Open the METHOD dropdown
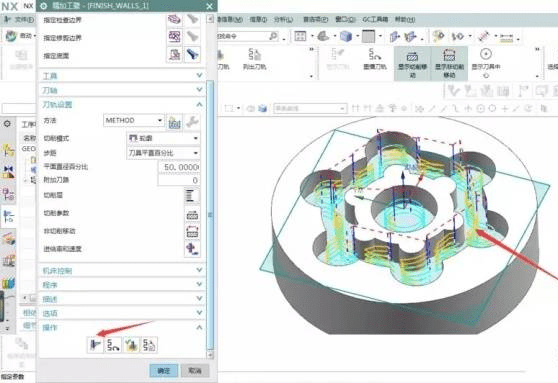This screenshot has height=383, width=558. [134, 121]
